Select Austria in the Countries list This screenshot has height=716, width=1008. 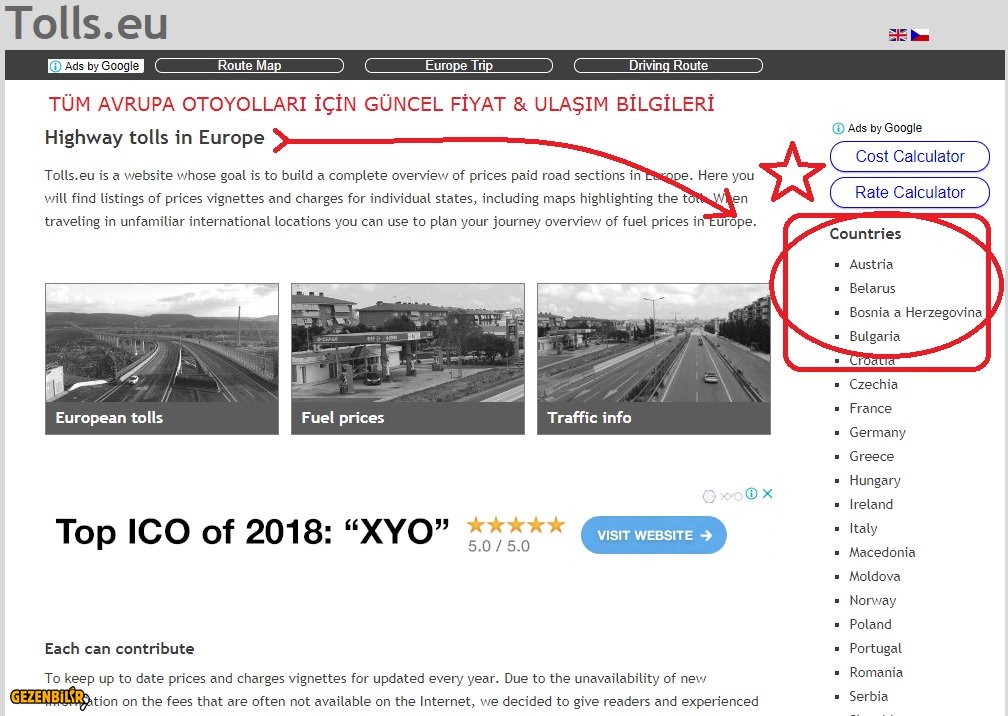[x=871, y=265]
